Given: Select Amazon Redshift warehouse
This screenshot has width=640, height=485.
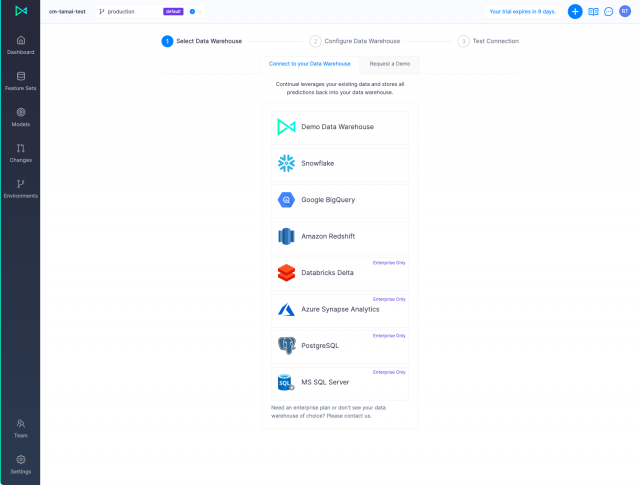Looking at the screenshot, I should [340, 236].
